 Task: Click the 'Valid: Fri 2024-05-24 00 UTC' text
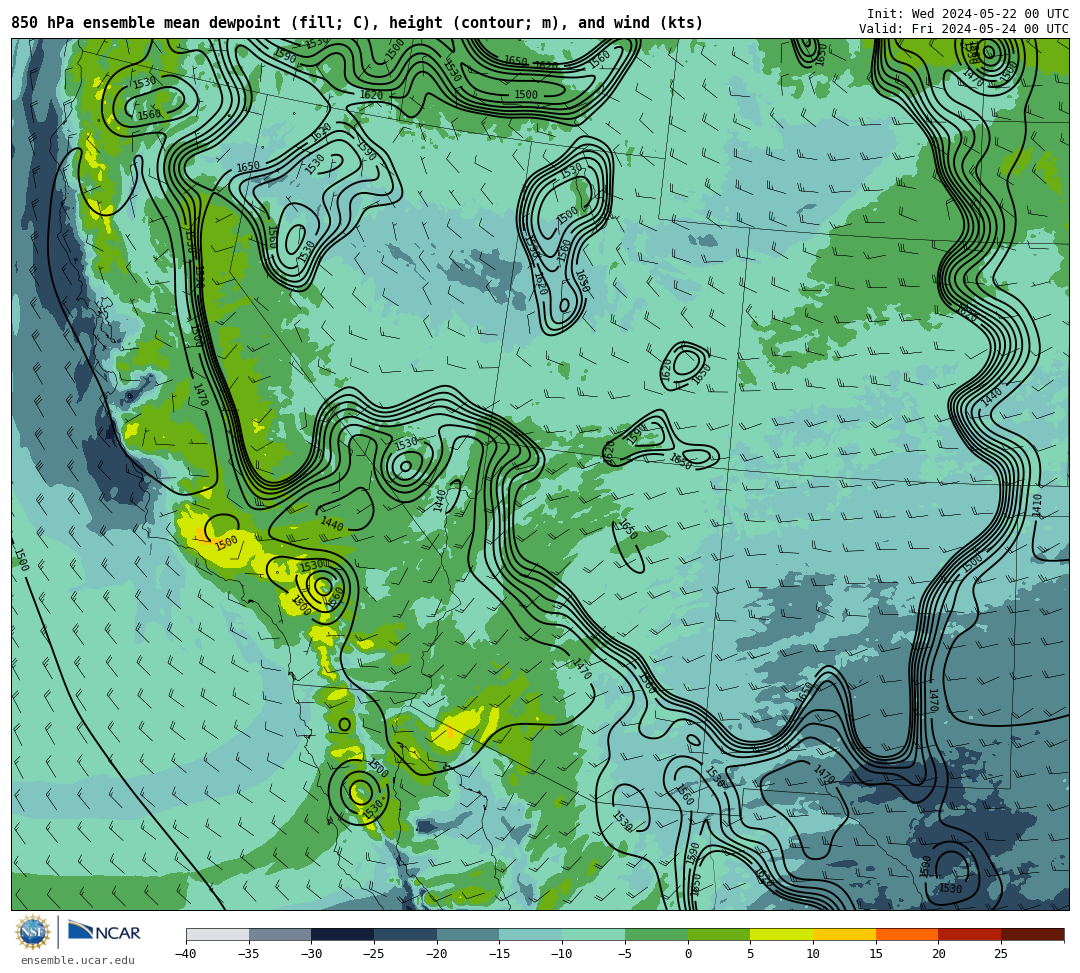(964, 29)
